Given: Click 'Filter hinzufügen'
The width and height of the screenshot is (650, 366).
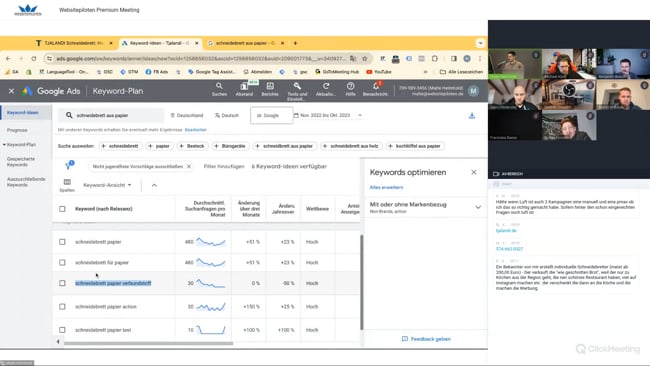Looking at the screenshot, I should 224,166.
